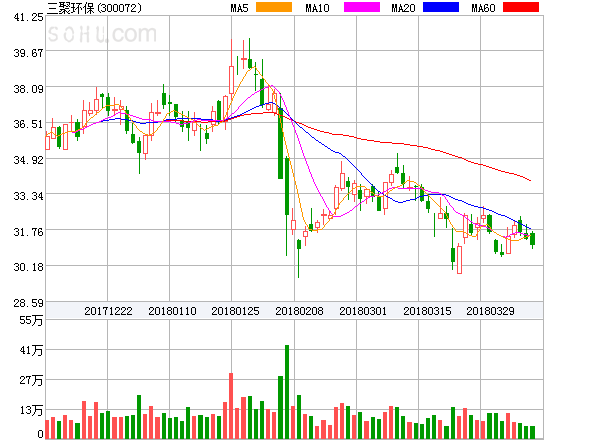
Task: Click the 31.76 price axis label
Action: pyautogui.click(x=28, y=232)
